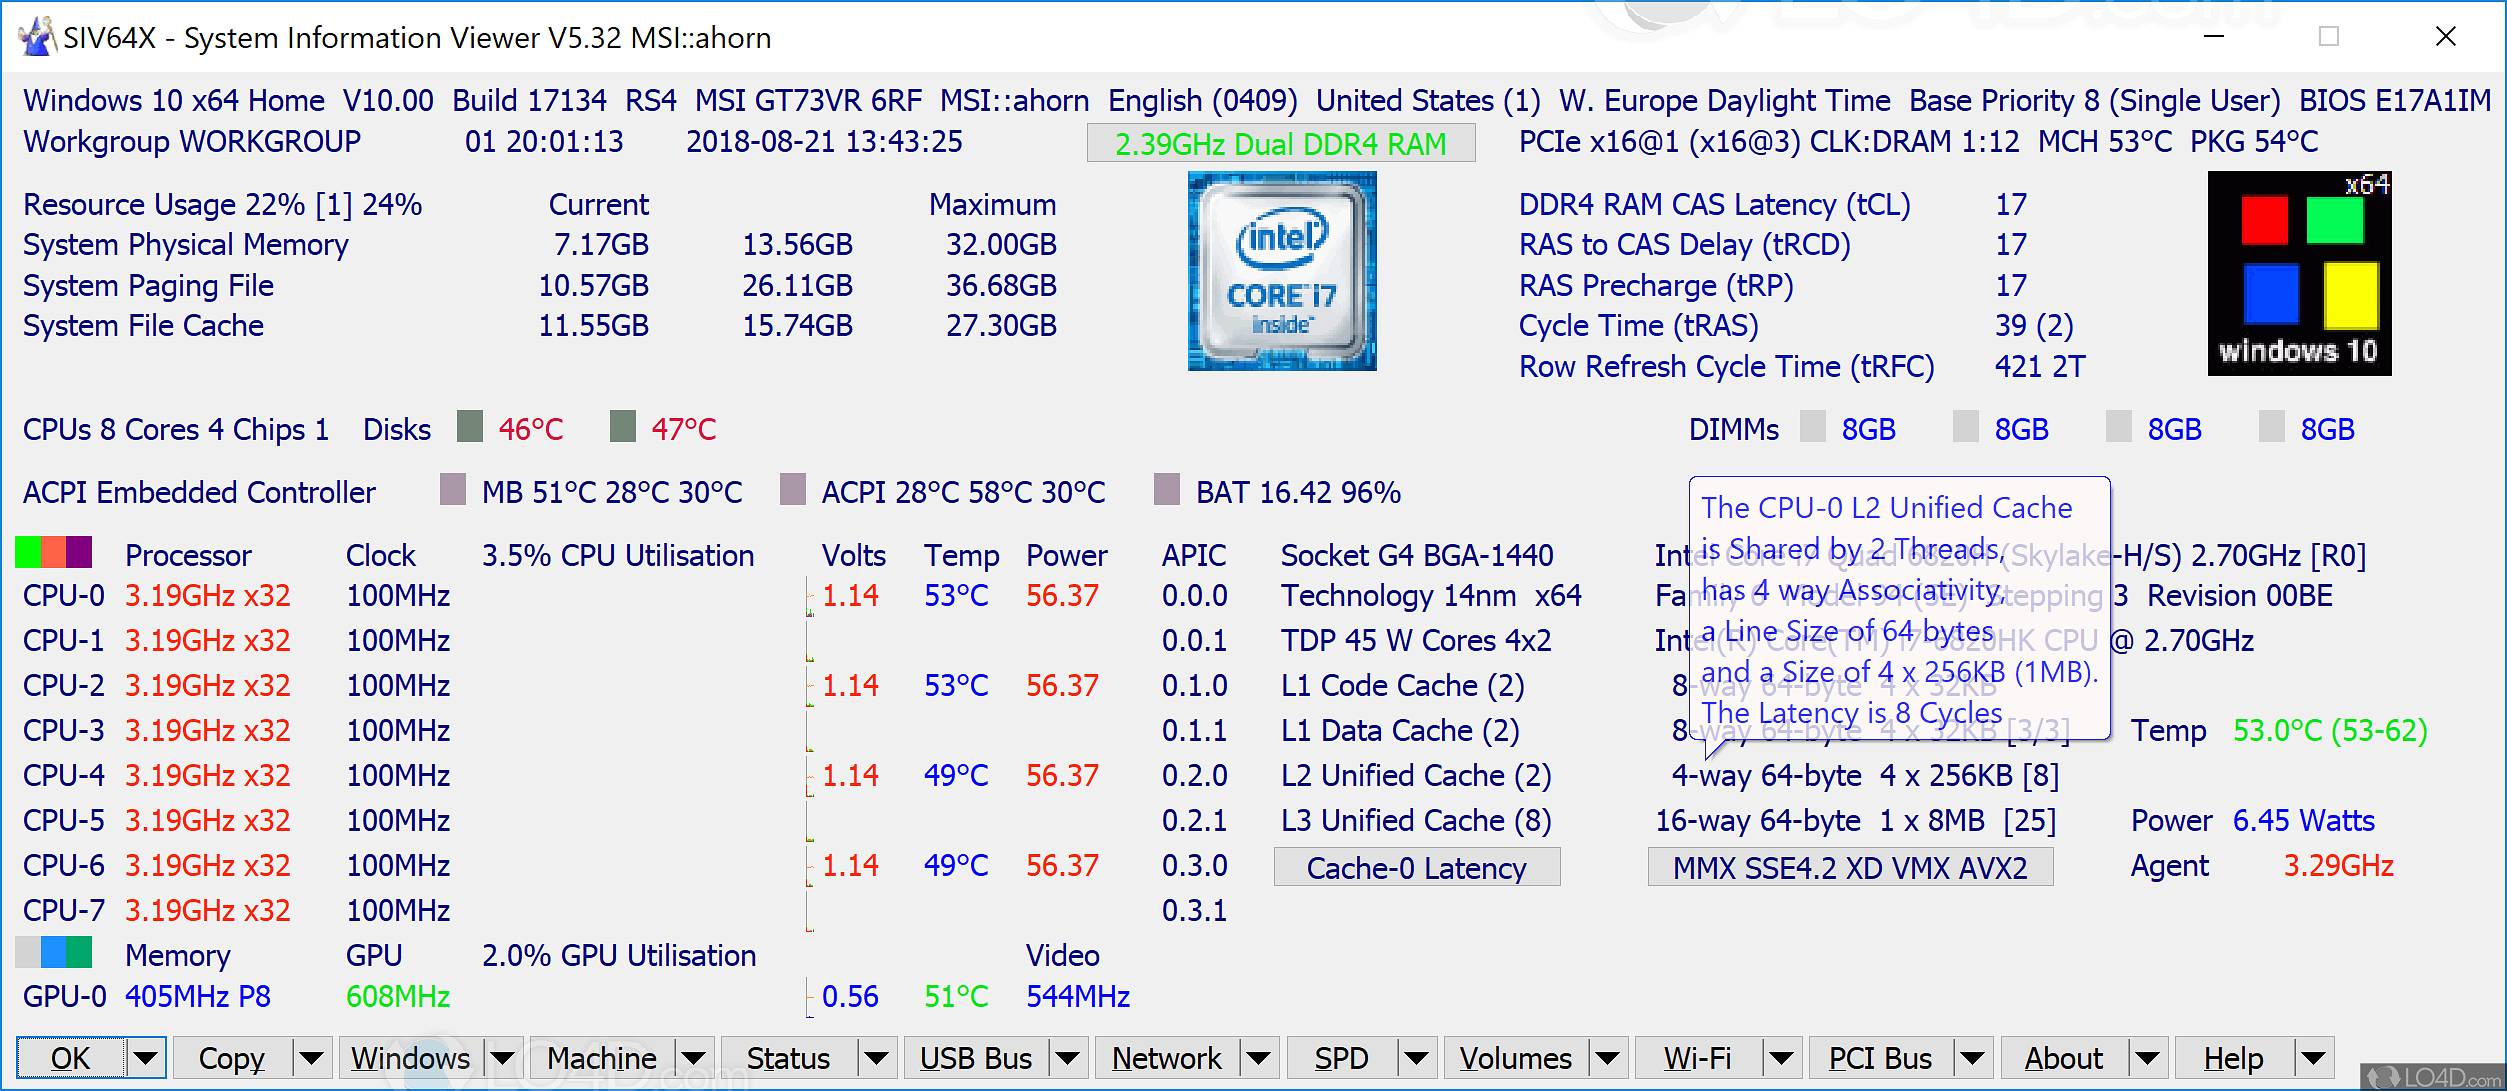Click the Socket G4 BGA-1440 text
The height and width of the screenshot is (1091, 2507).
(1418, 556)
